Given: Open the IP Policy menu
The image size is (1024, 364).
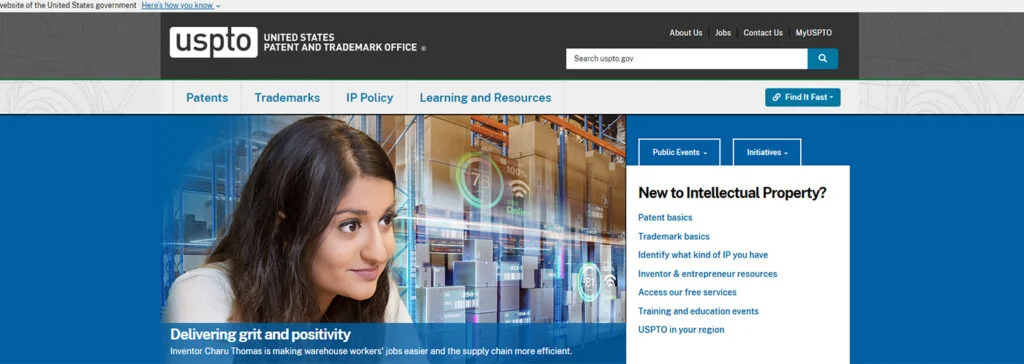Looking at the screenshot, I should [x=370, y=97].
